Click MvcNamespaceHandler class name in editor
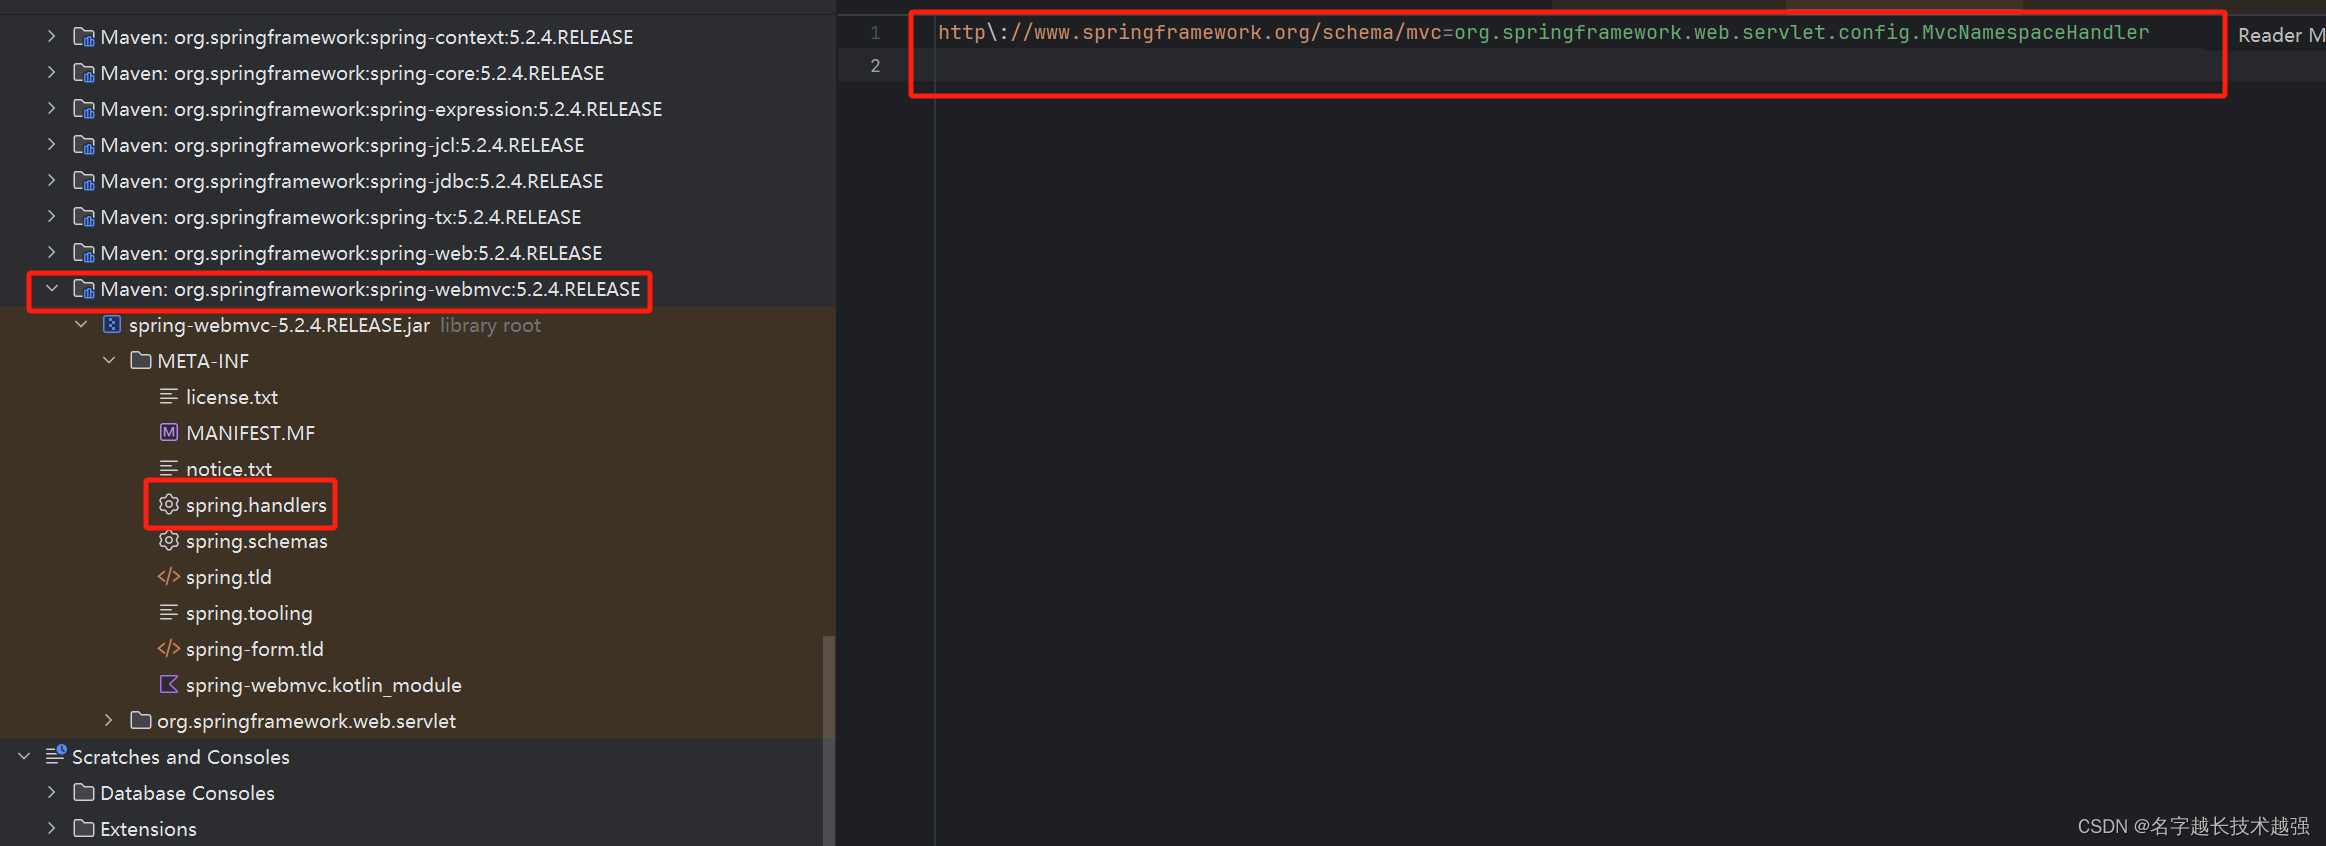This screenshot has width=2326, height=846. [2035, 32]
